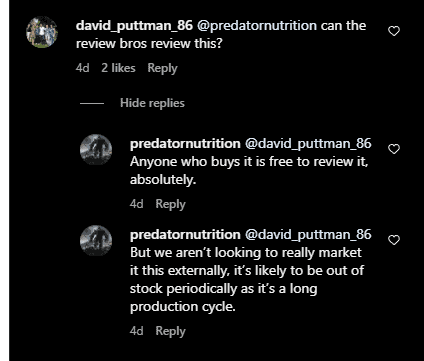View the 2 likes list
The height and width of the screenshot is (361, 424).
coord(118,68)
